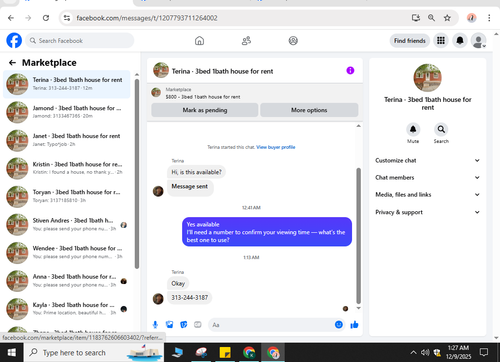
Task: Open Stiven Andres conversation in list
Action: pyautogui.click(x=67, y=224)
